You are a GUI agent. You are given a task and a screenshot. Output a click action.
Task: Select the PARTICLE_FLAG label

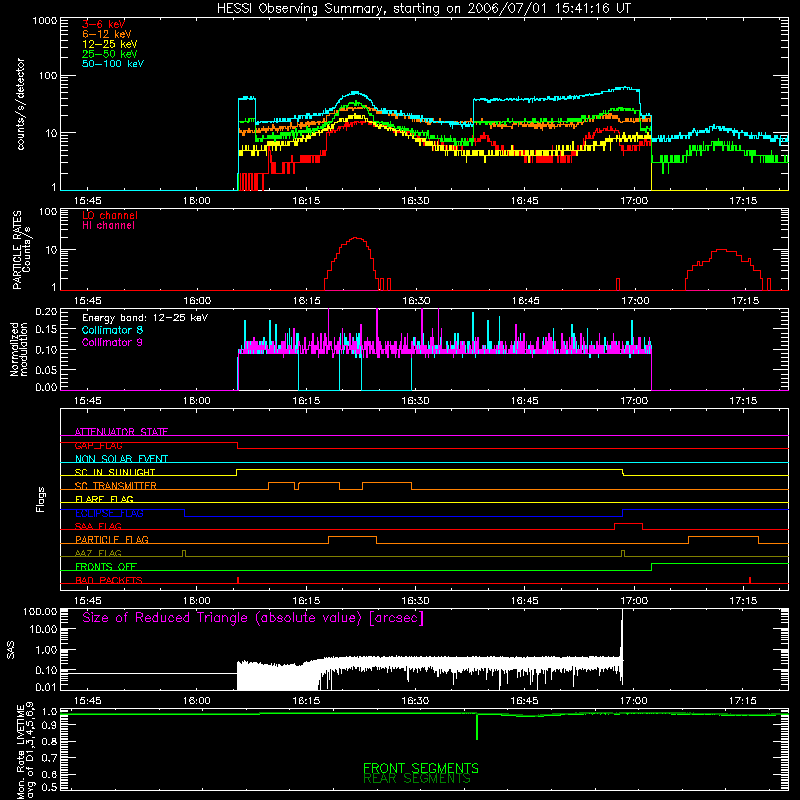pyautogui.click(x=112, y=540)
